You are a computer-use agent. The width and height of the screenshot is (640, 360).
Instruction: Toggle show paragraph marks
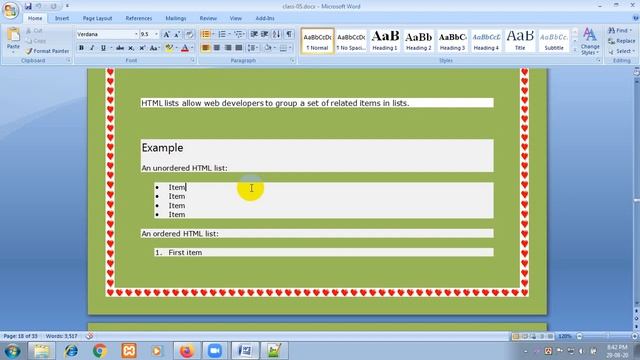click(289, 34)
